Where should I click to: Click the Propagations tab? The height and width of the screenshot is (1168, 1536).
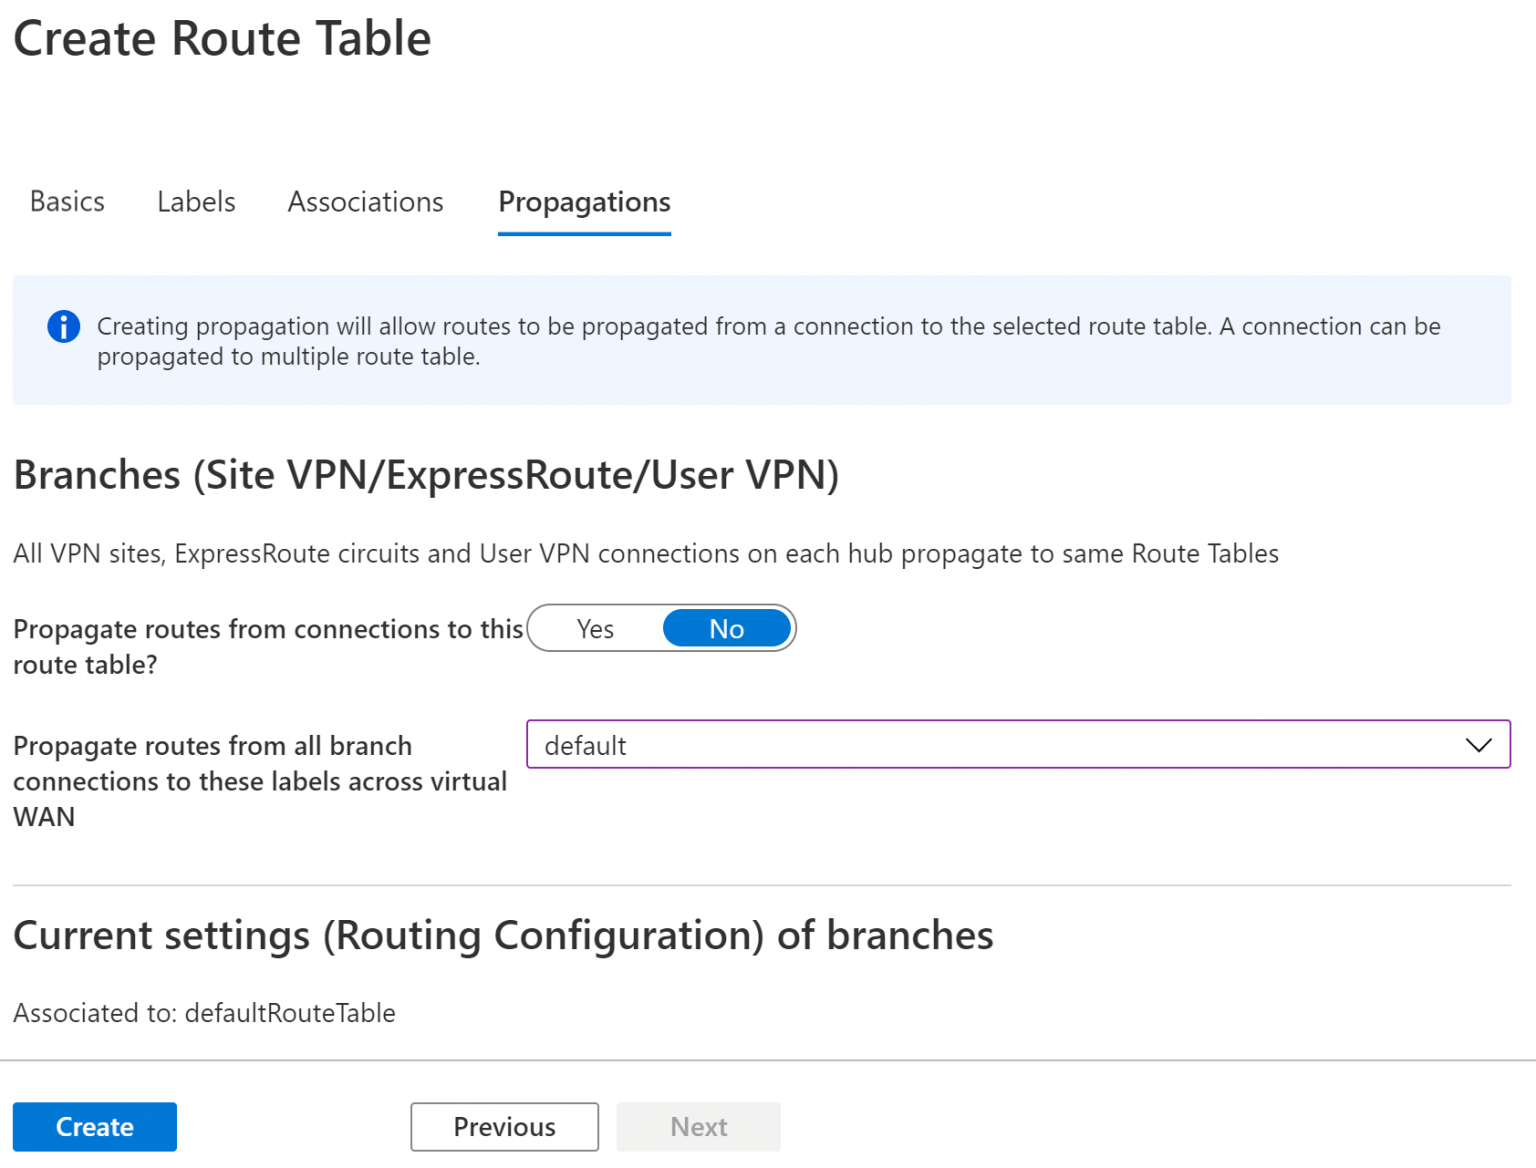[583, 203]
